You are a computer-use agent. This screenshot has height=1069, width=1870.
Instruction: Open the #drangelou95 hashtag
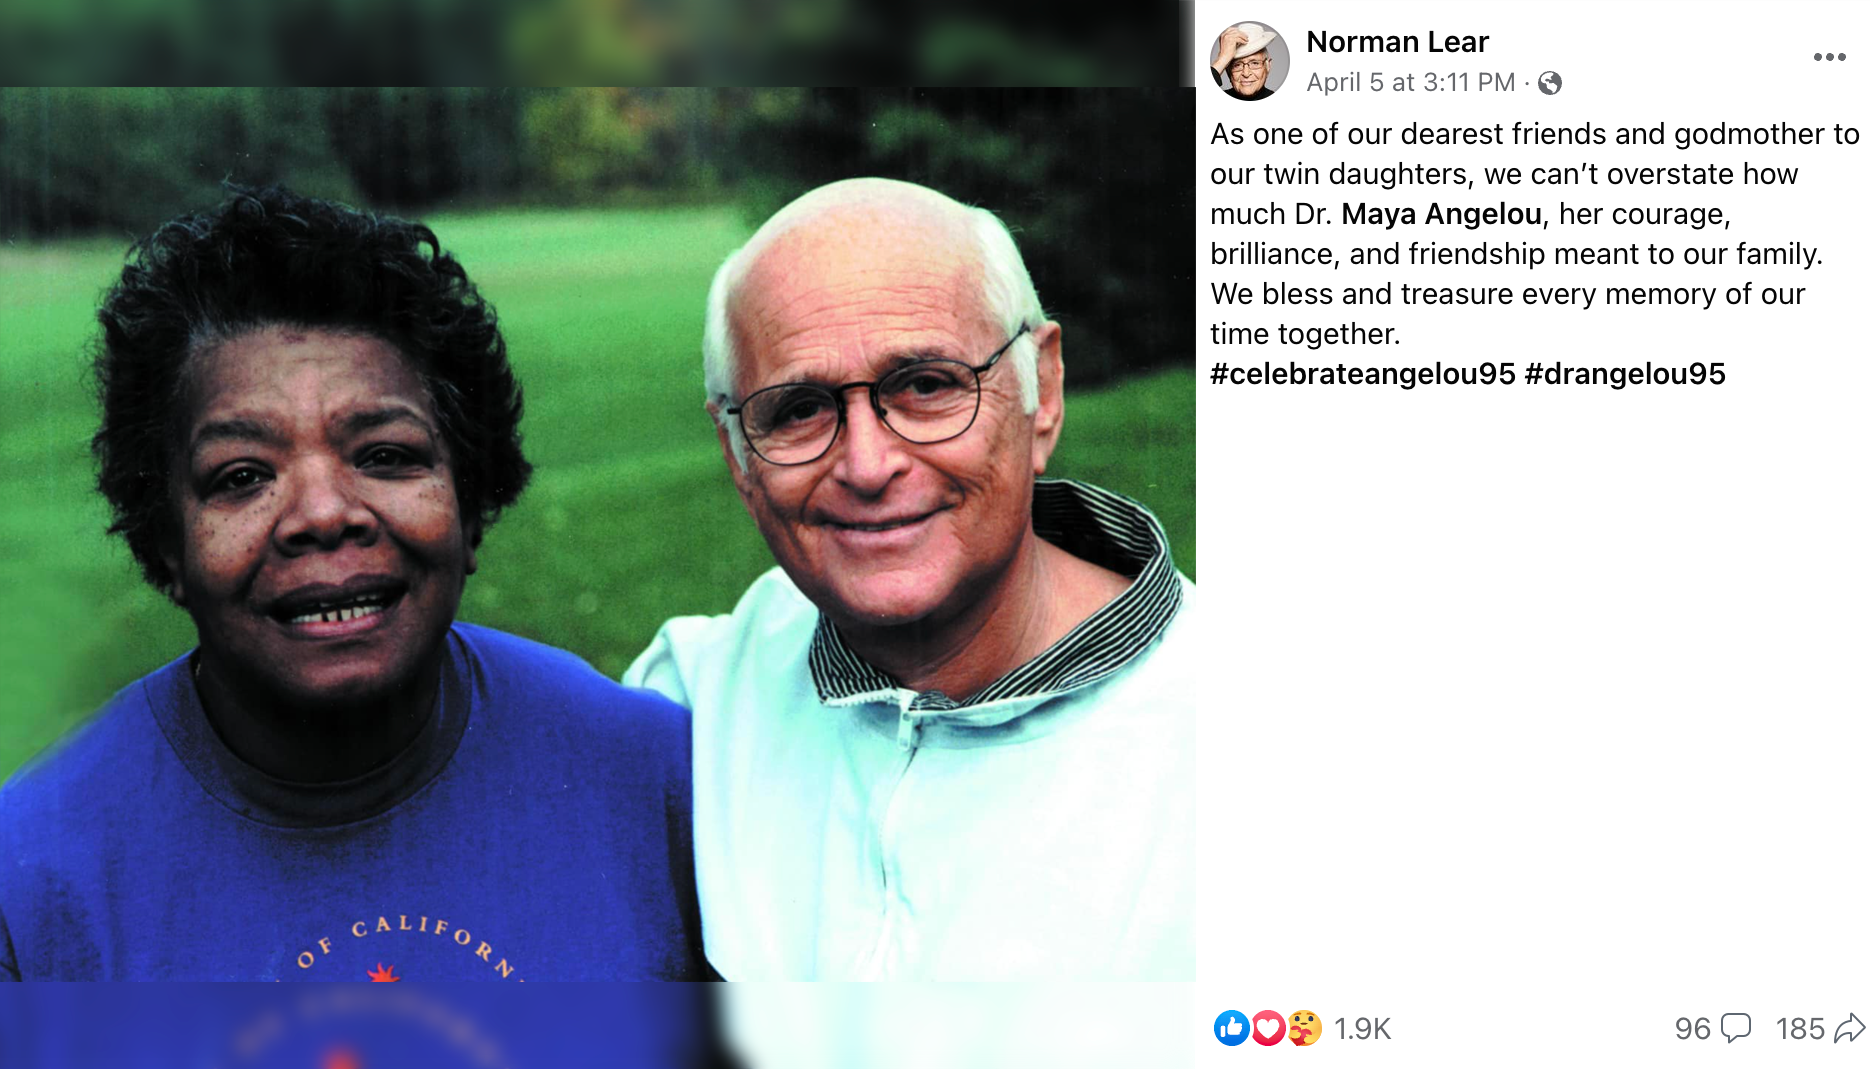[1625, 374]
